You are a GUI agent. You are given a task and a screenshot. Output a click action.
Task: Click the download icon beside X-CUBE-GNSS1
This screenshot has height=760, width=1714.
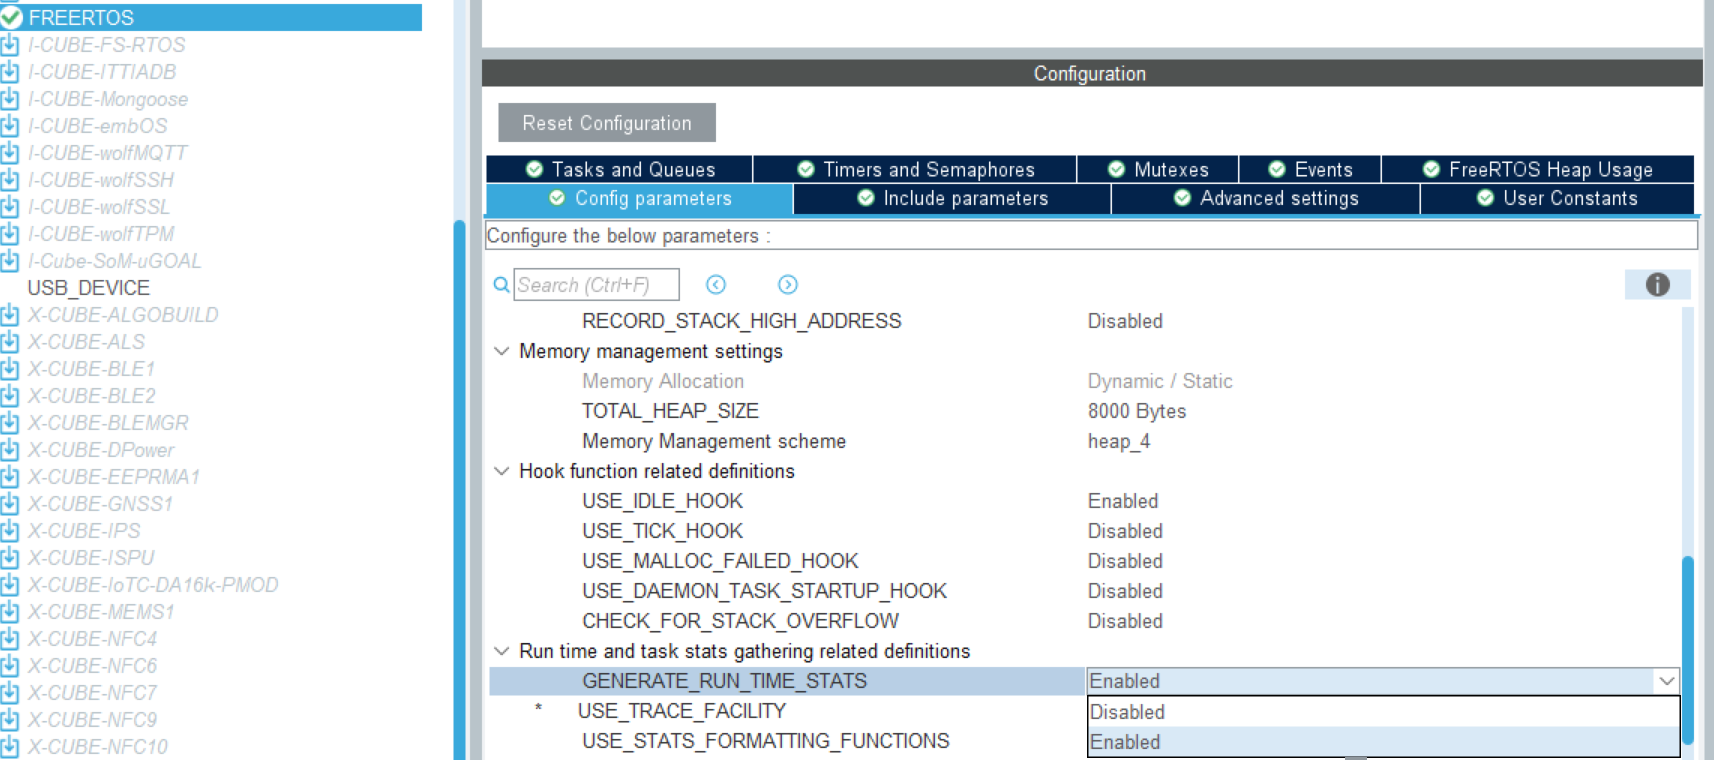click(10, 504)
